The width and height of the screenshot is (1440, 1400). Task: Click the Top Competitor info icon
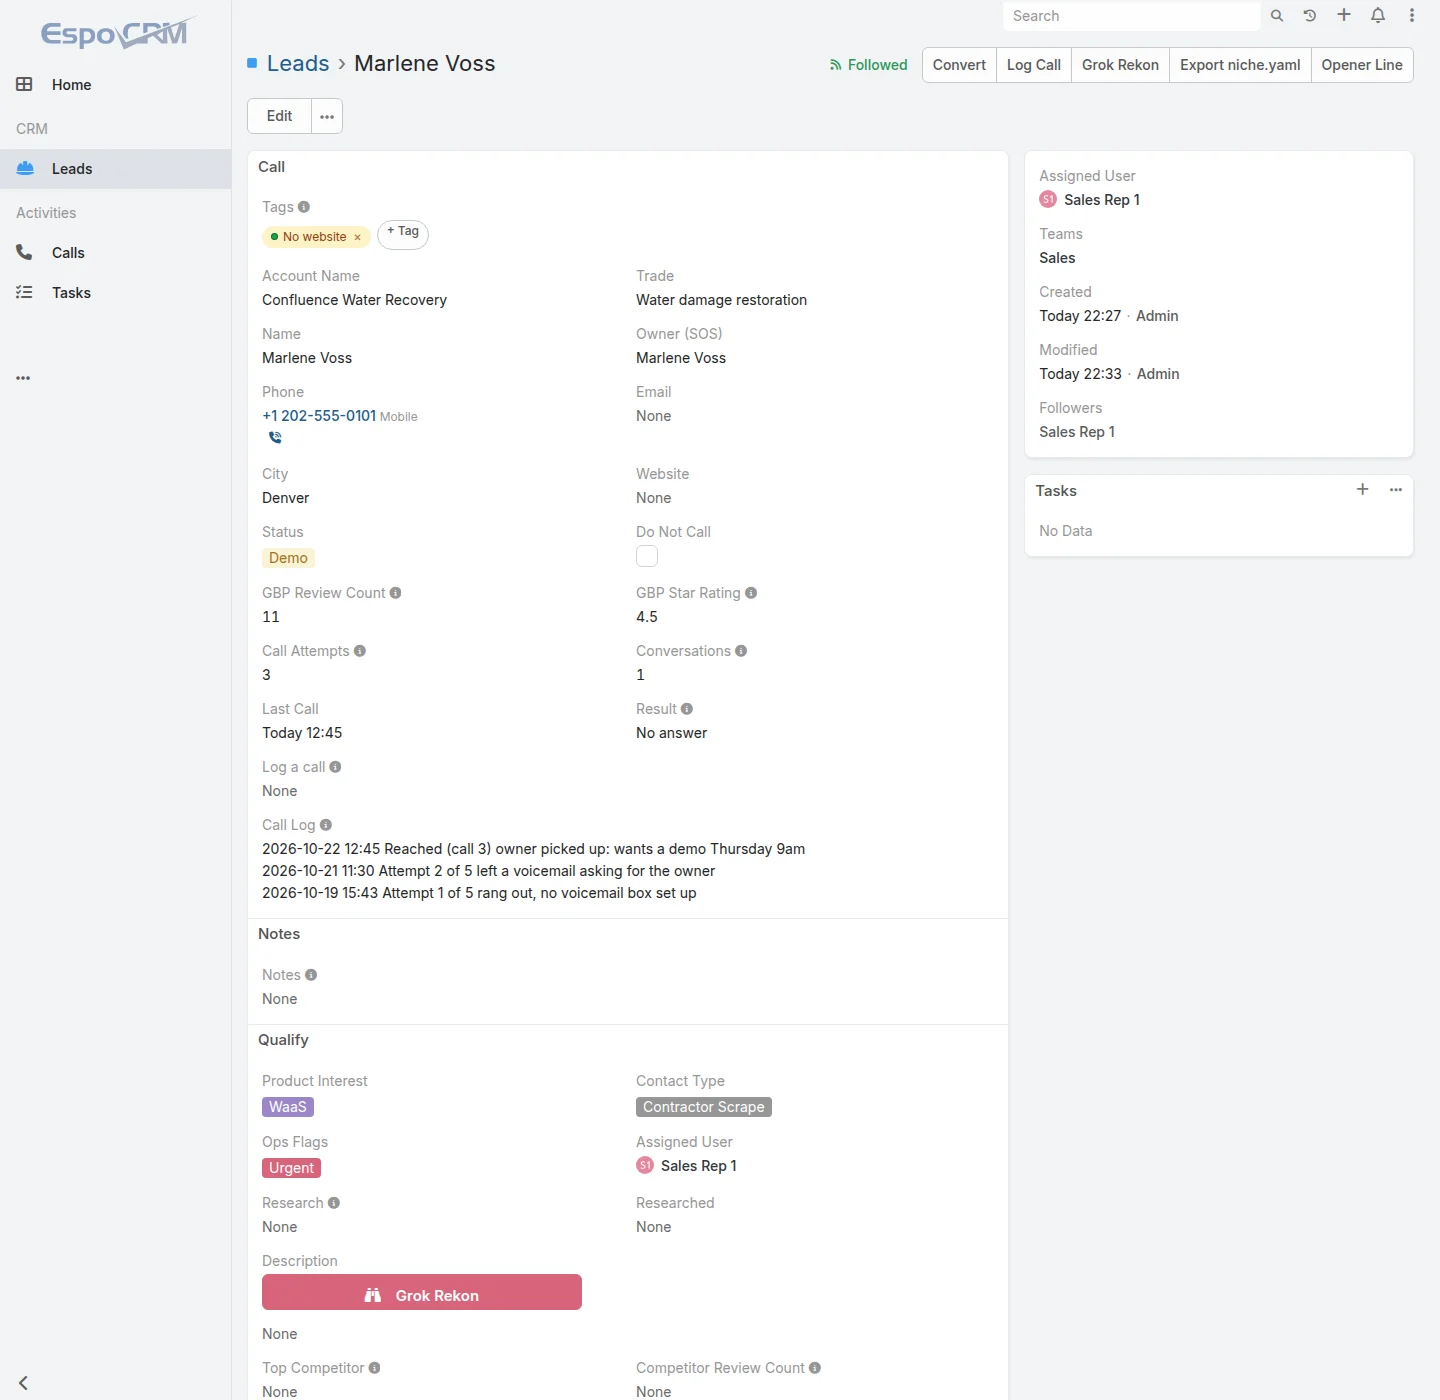pos(374,1368)
